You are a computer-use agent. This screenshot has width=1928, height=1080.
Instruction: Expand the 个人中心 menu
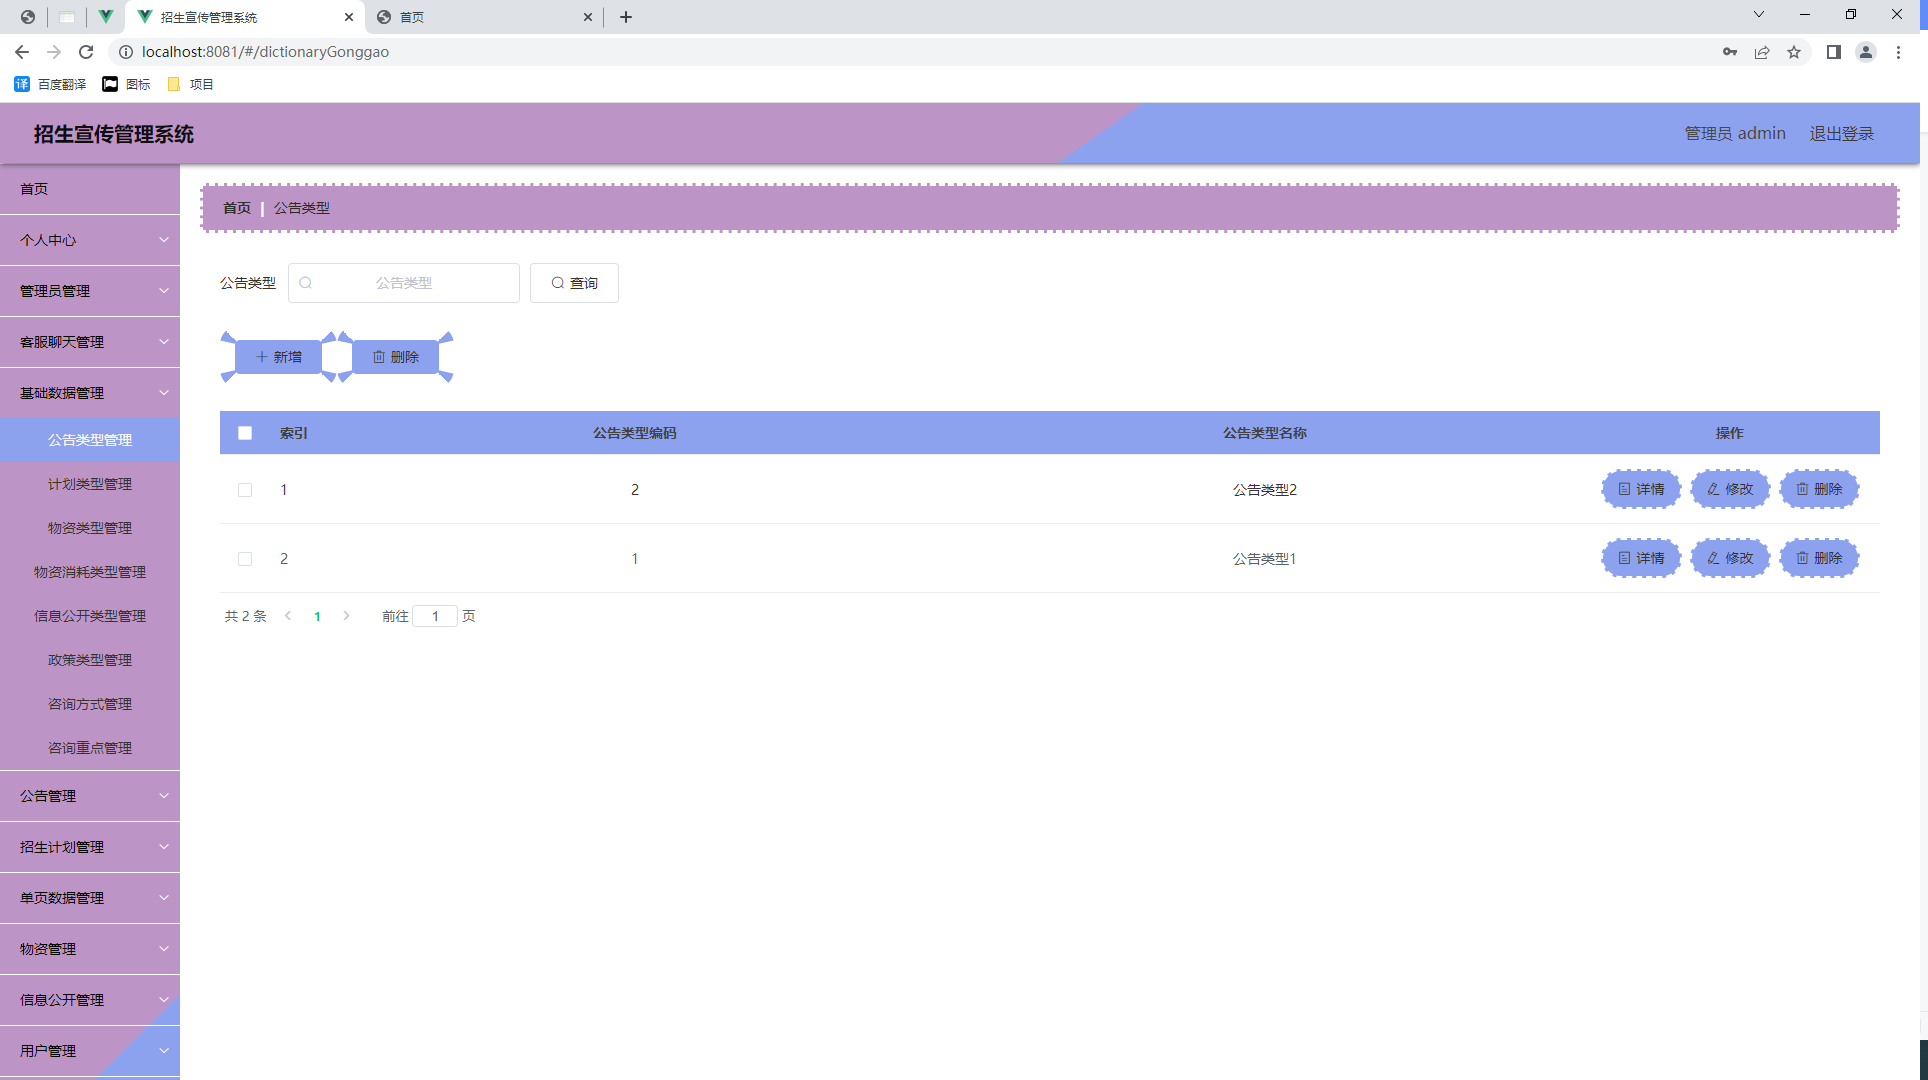[90, 240]
